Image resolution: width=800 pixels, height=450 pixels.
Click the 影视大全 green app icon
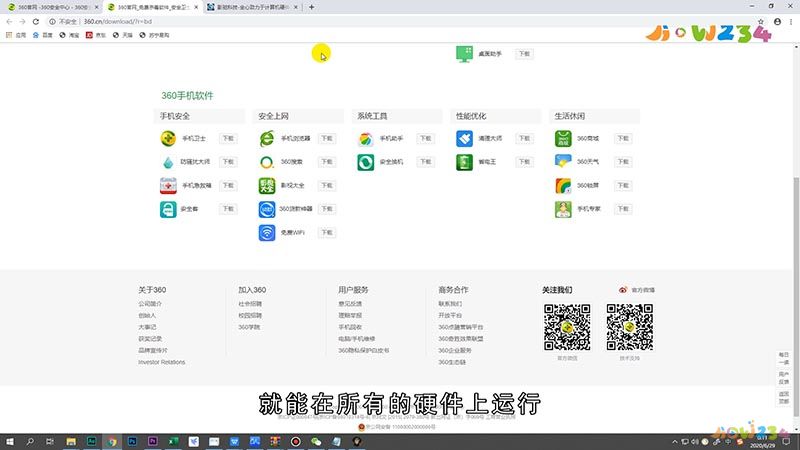[x=267, y=186]
